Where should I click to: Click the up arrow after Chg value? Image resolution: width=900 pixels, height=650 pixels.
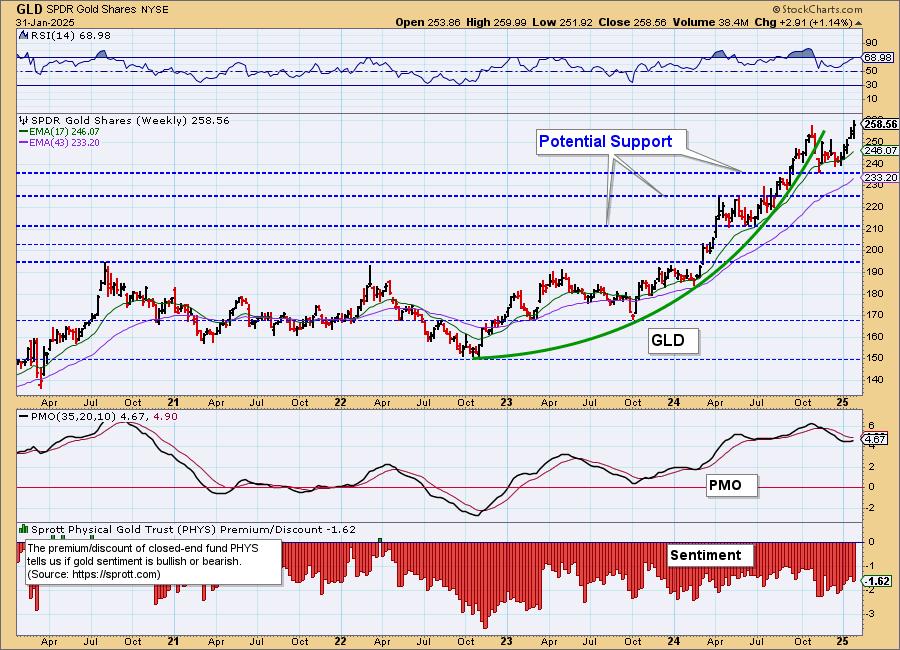pyautogui.click(x=859, y=24)
